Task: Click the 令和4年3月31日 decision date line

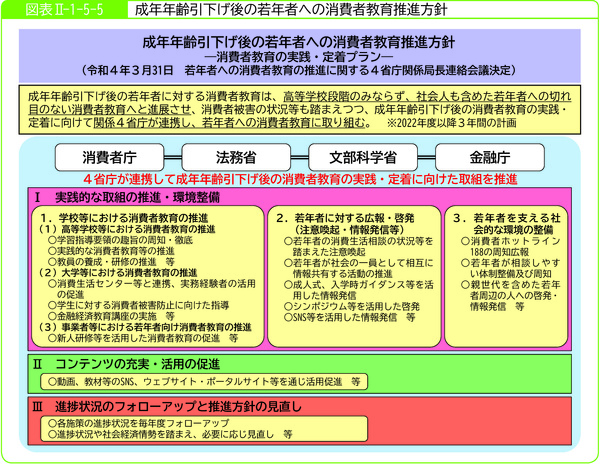Action: pyautogui.click(x=299, y=70)
